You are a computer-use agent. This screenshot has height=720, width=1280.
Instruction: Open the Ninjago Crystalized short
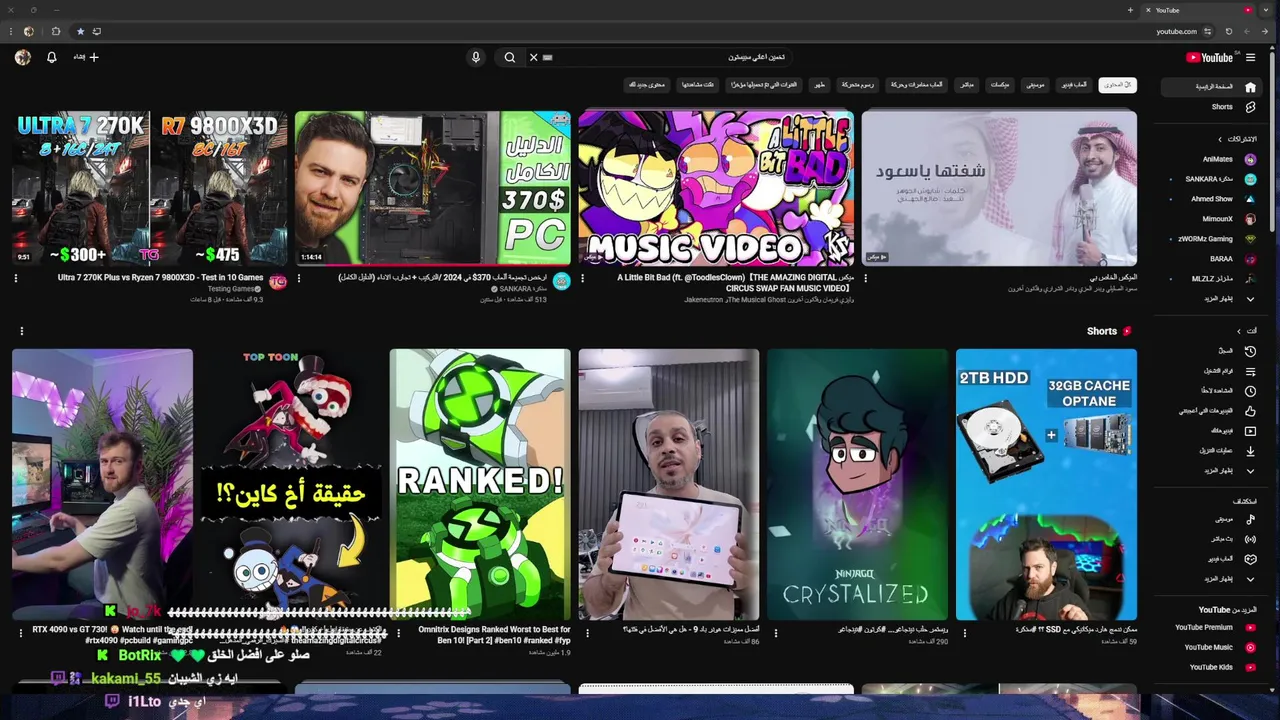857,484
